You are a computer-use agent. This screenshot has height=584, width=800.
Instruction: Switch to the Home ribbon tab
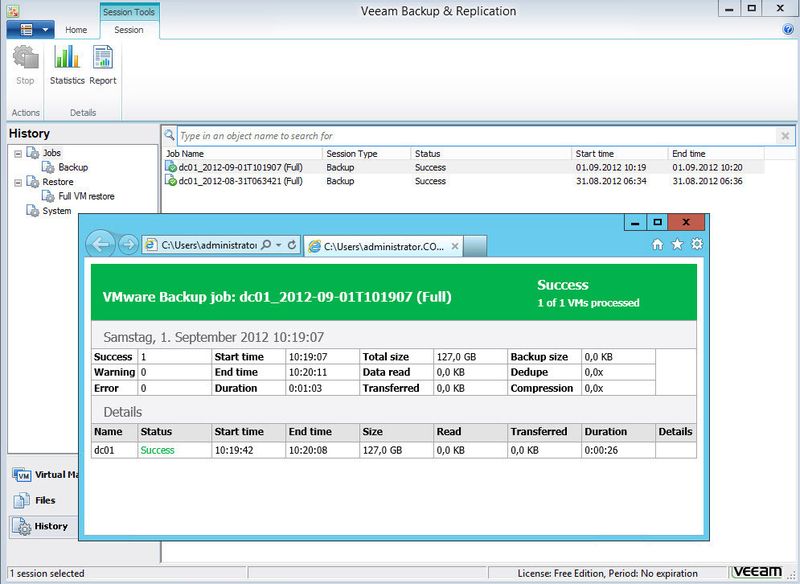coord(76,30)
